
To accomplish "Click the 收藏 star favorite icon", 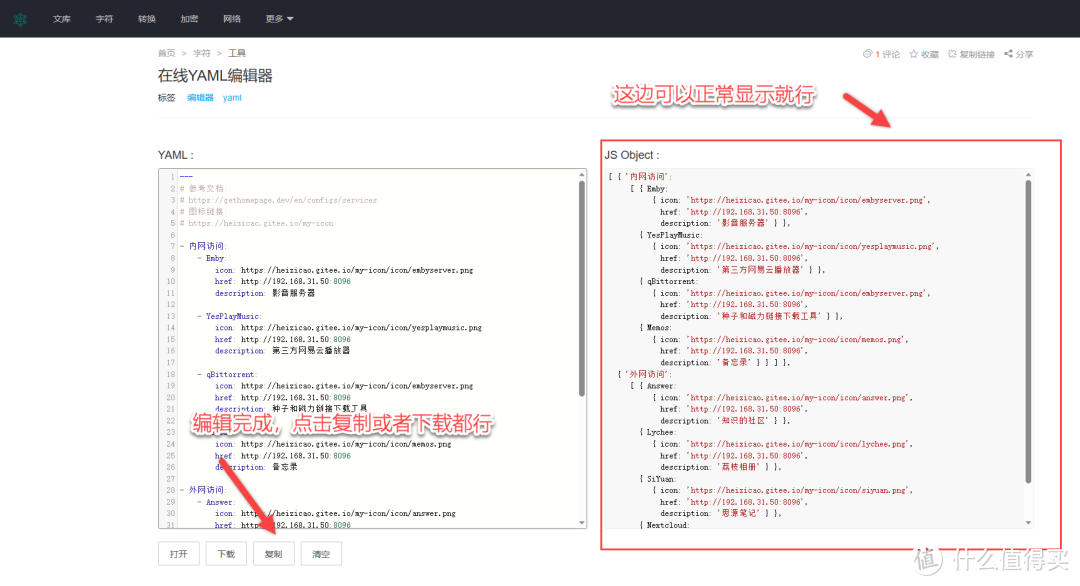I will pos(914,54).
